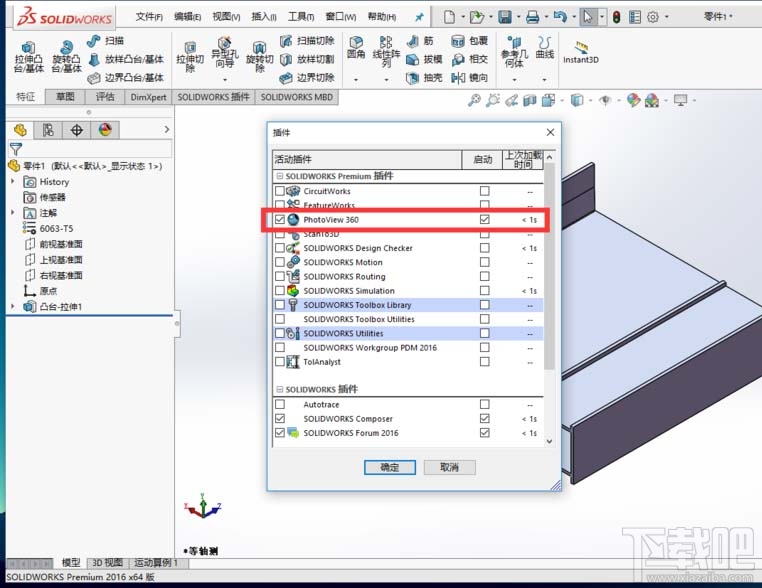This screenshot has height=588, width=762.
Task: Collapse the SOLIDWORKS 插件 group
Action: point(279,389)
